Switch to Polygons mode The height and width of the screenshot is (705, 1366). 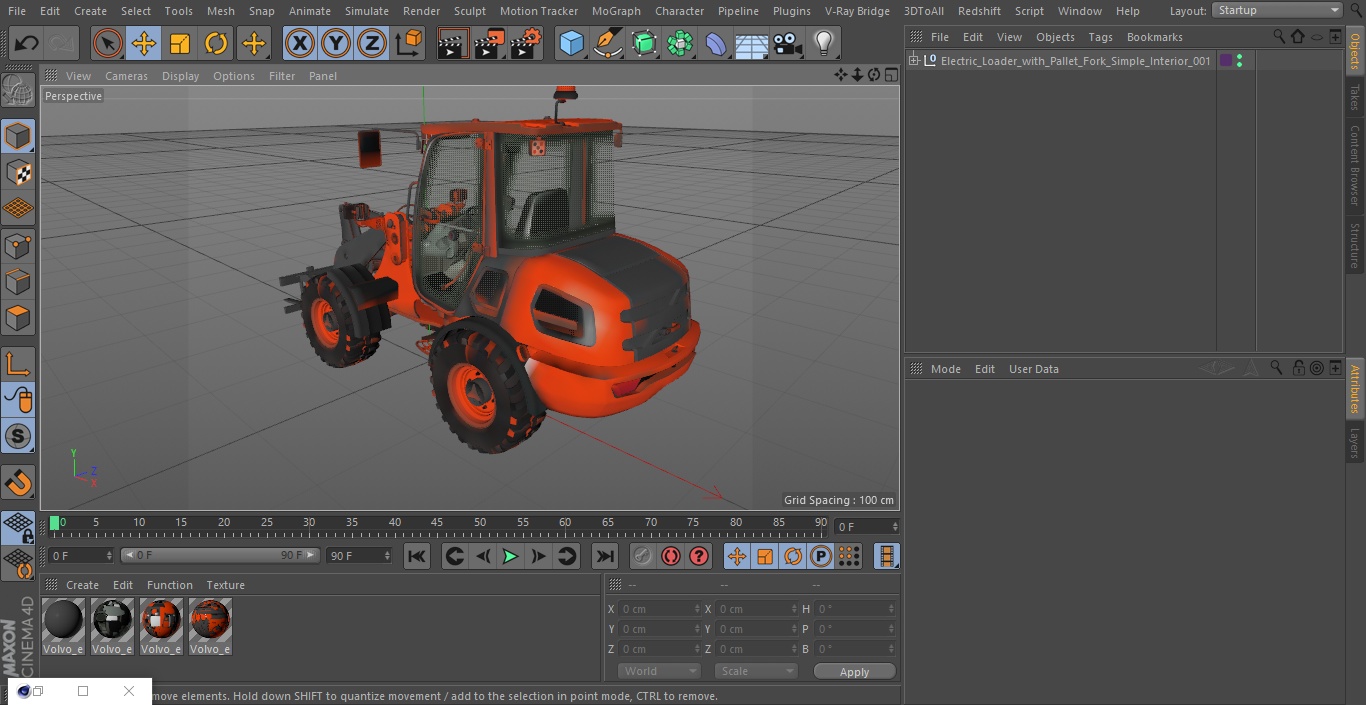click(18, 319)
